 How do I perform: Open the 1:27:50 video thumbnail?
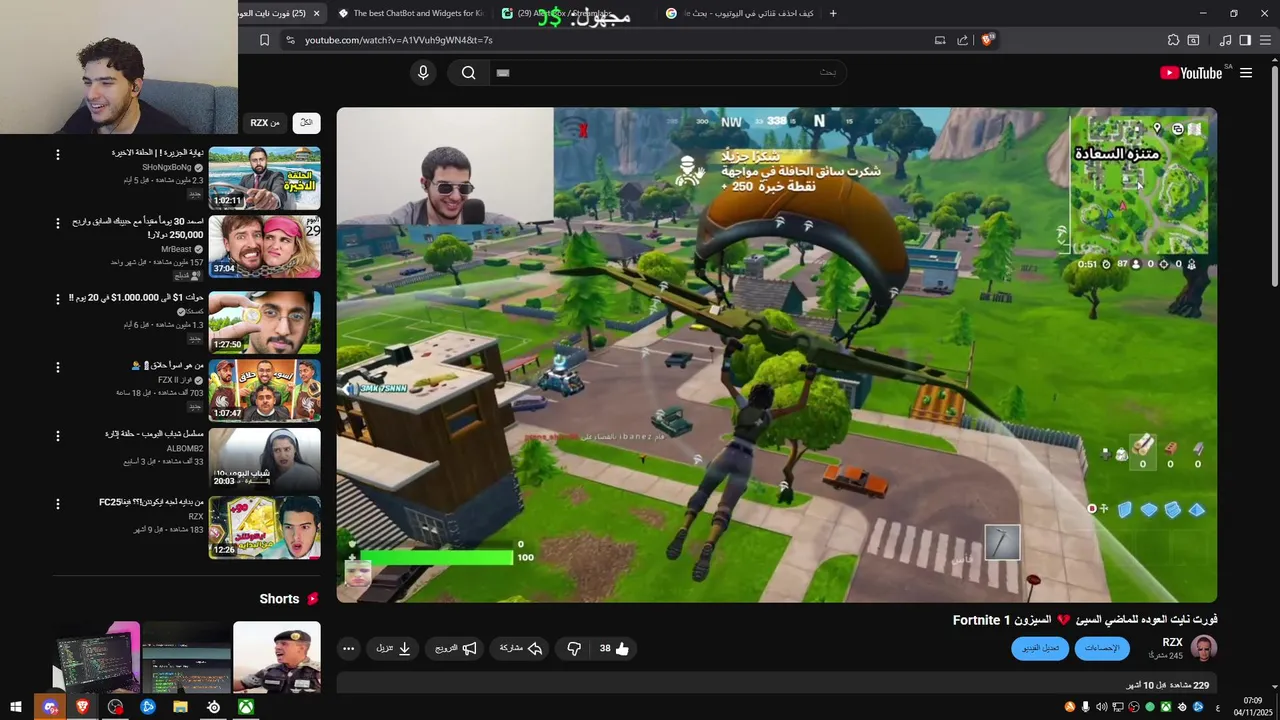[264, 321]
